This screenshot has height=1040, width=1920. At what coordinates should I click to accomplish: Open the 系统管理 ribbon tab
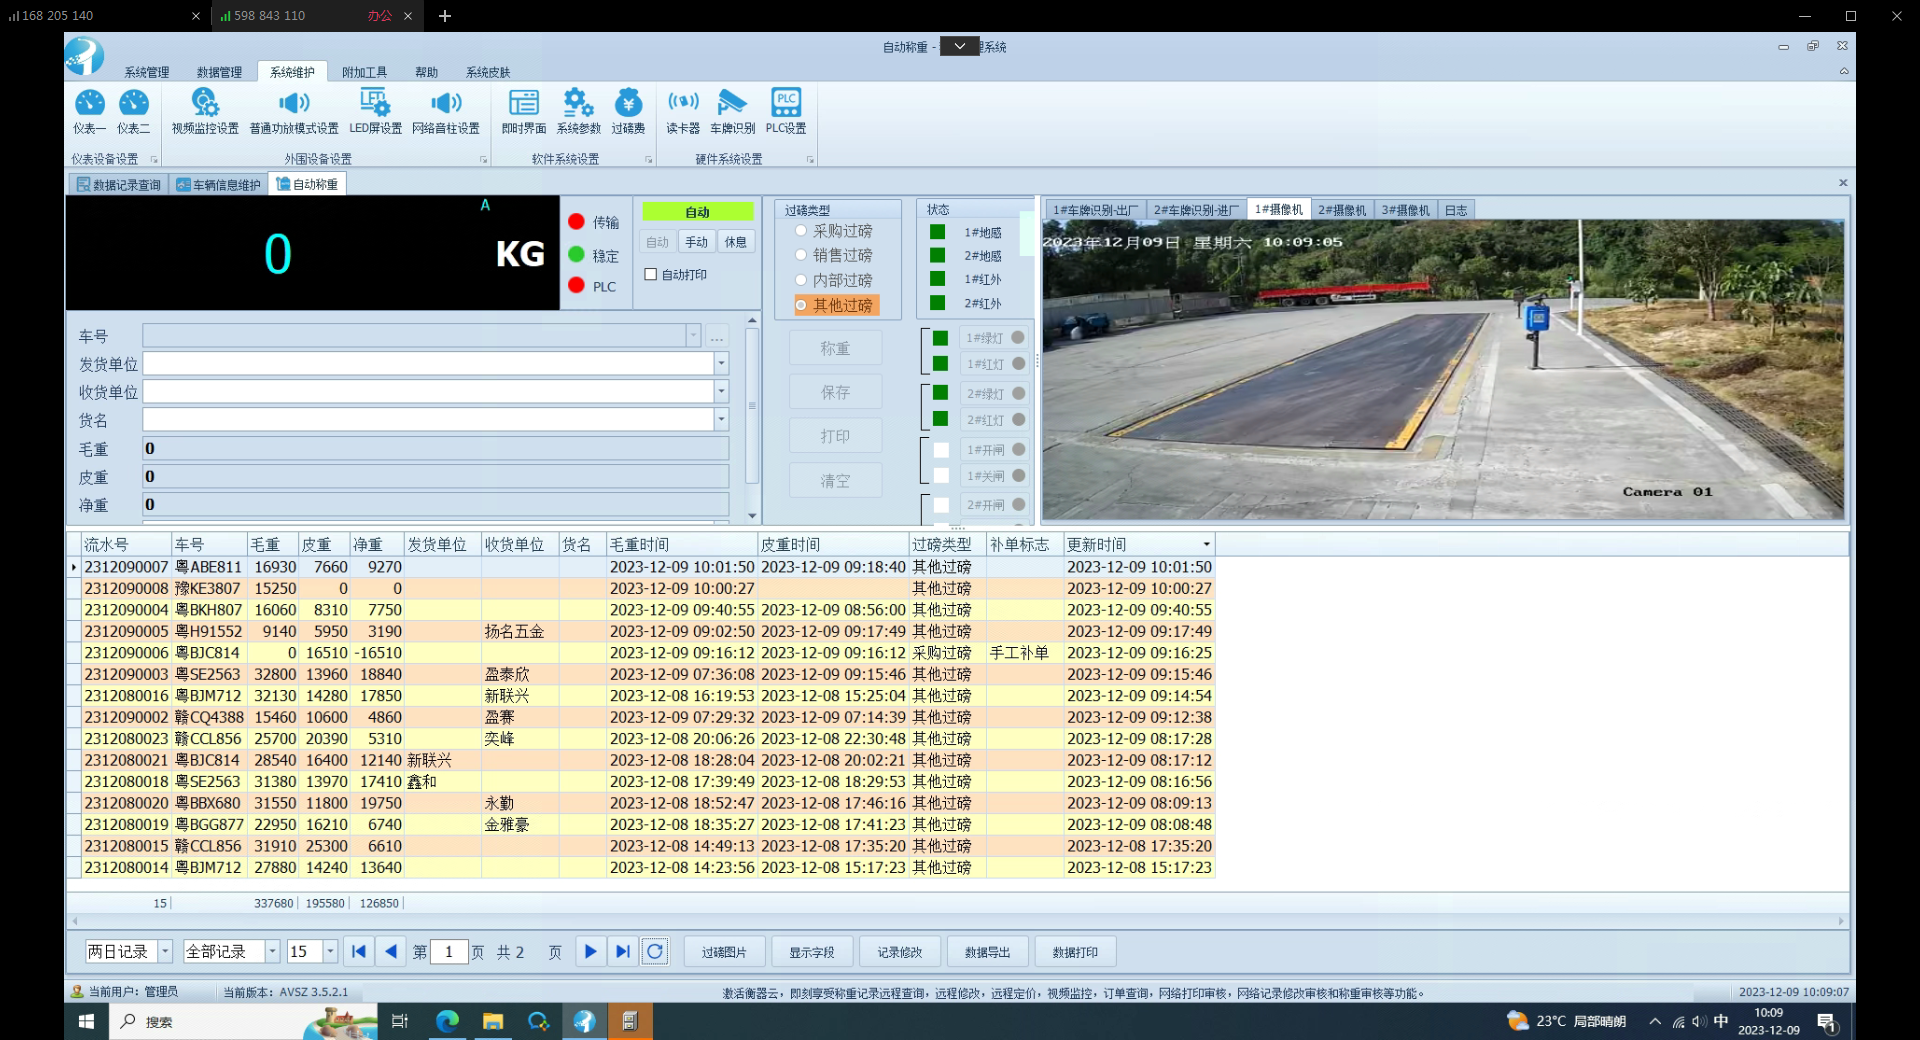(x=147, y=72)
